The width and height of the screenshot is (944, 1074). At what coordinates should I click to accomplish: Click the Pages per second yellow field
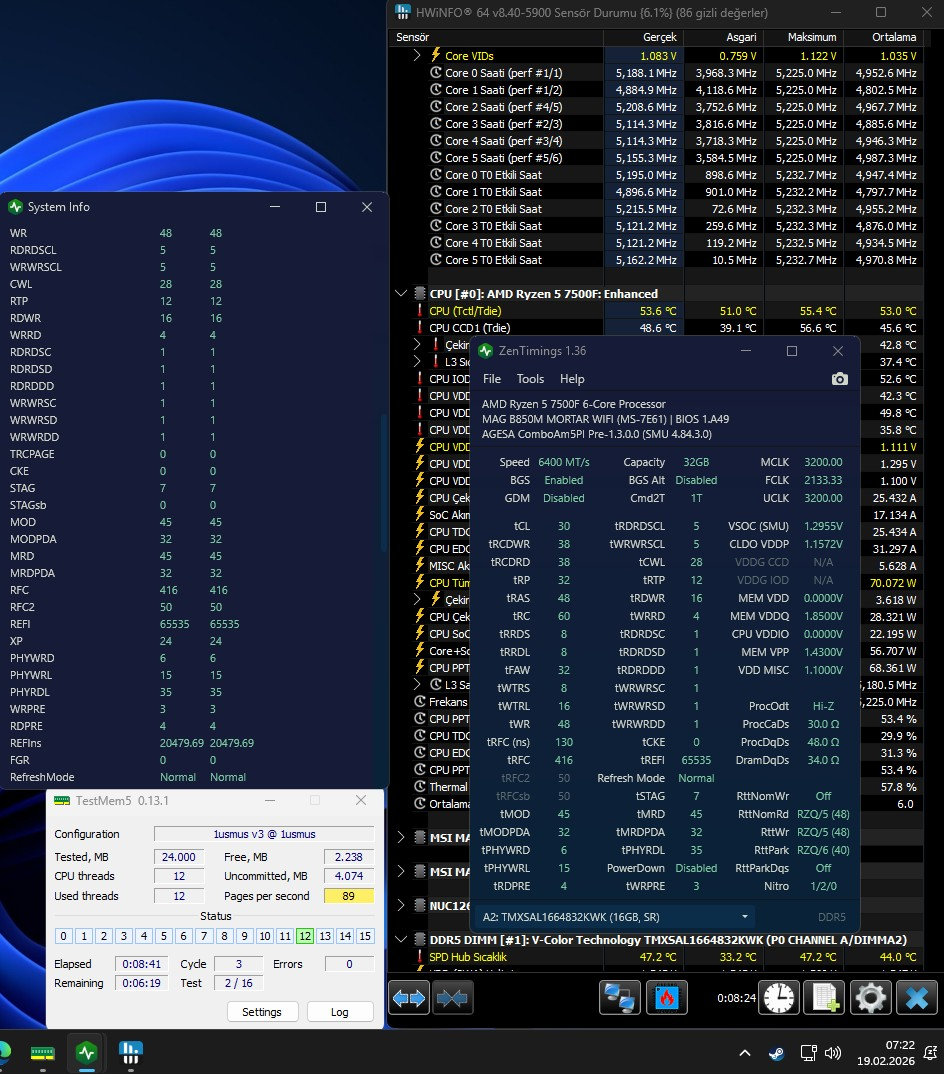point(349,896)
